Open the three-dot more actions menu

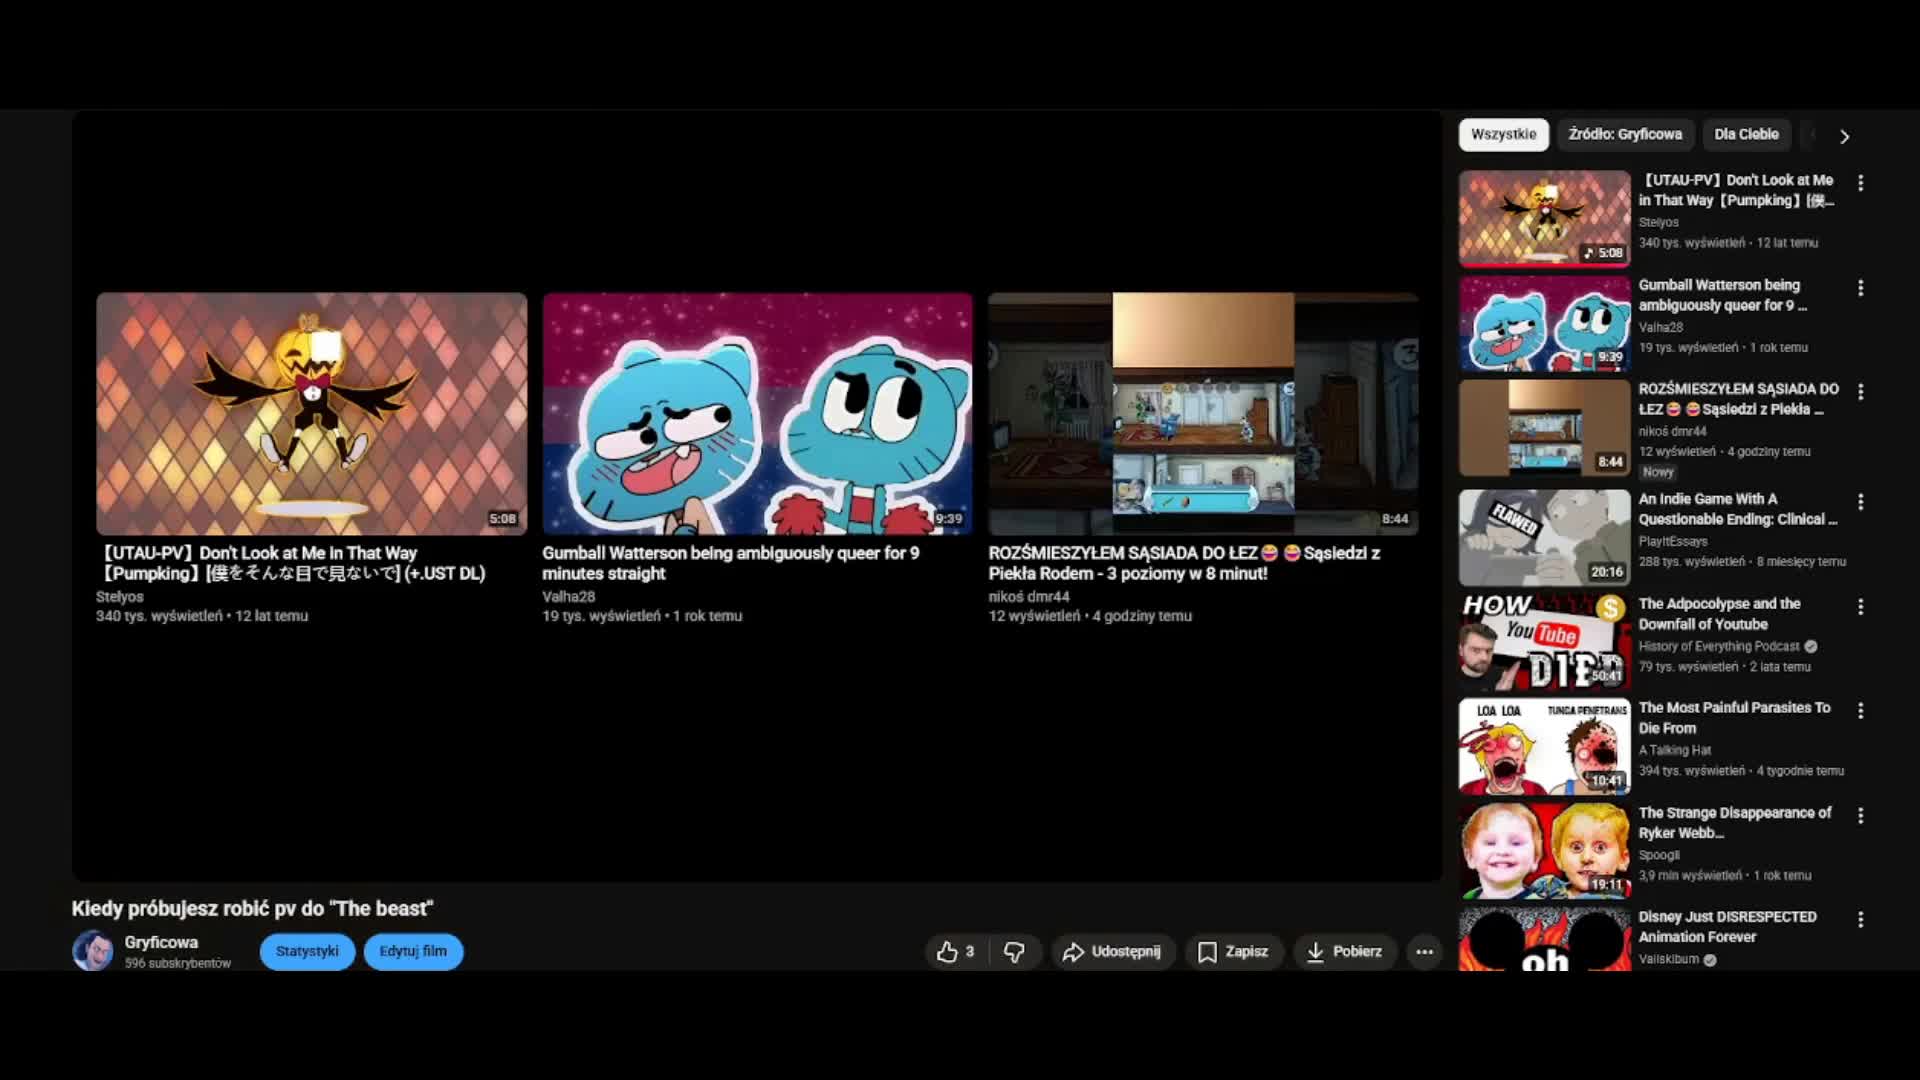pyautogui.click(x=1424, y=952)
